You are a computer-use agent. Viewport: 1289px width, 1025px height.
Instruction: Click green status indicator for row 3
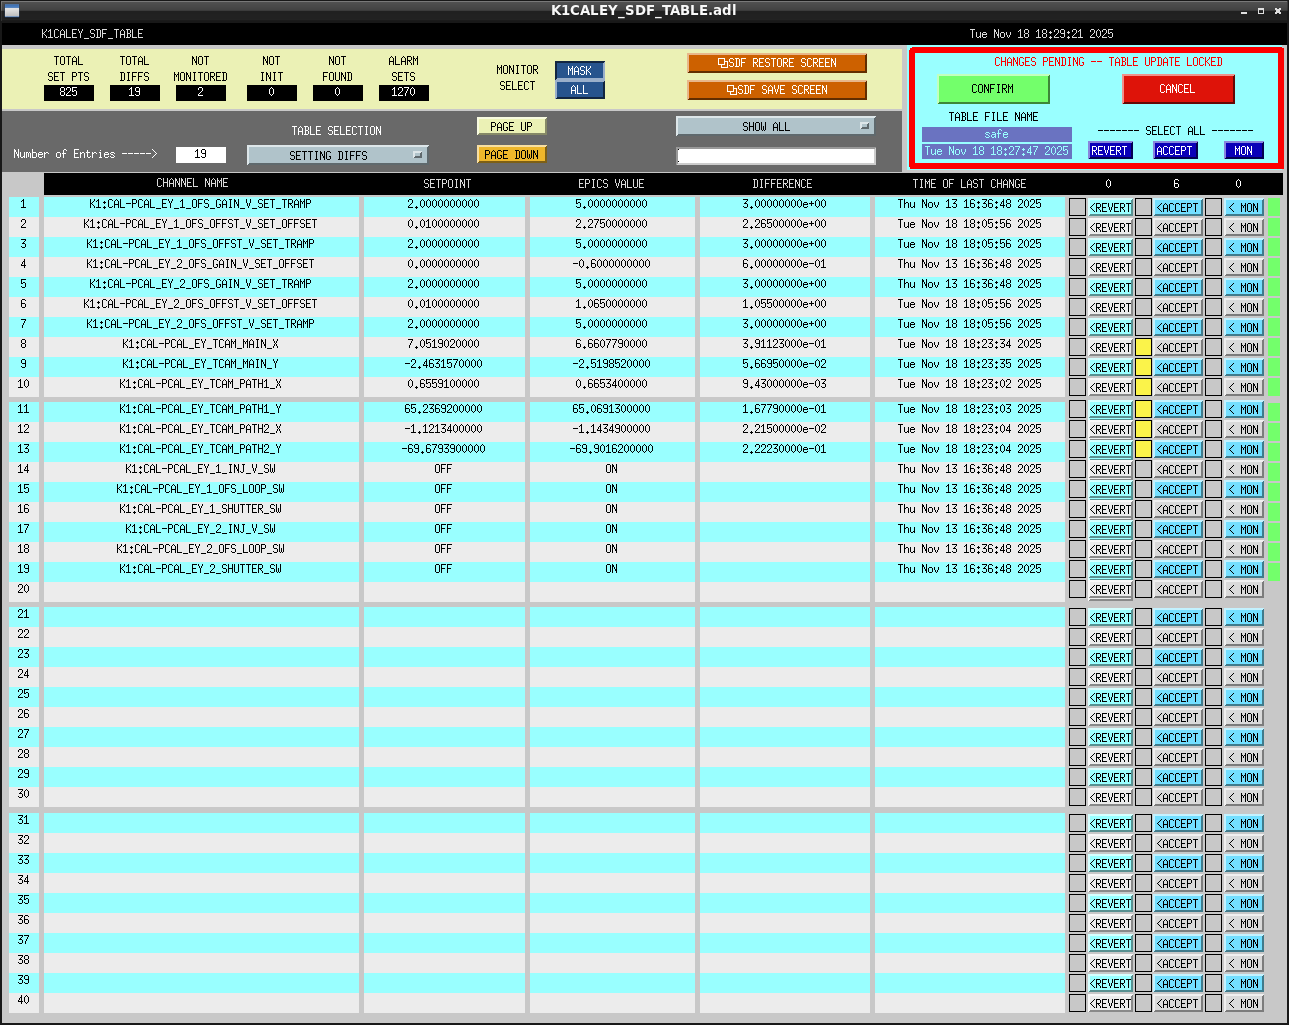[1273, 248]
